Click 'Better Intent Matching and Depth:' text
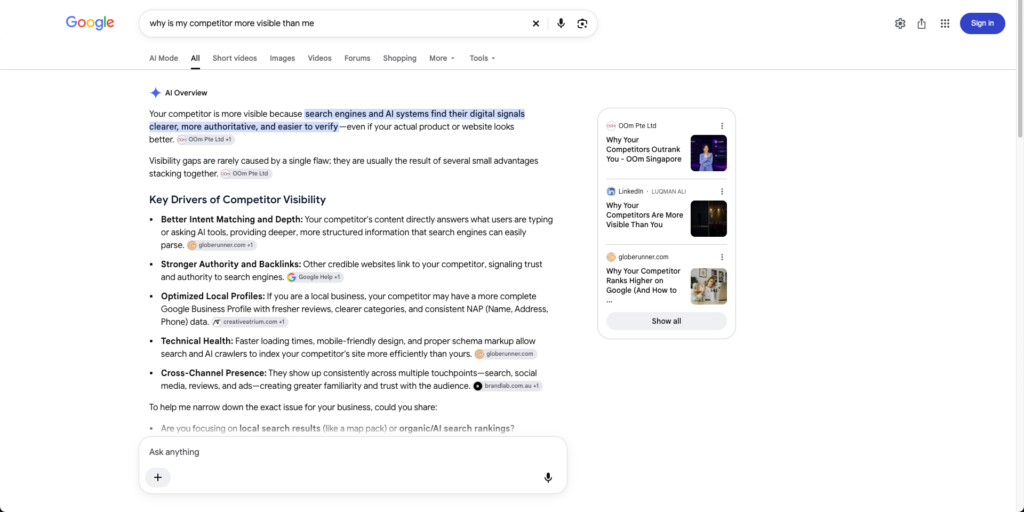This screenshot has width=1024, height=512. coord(232,219)
